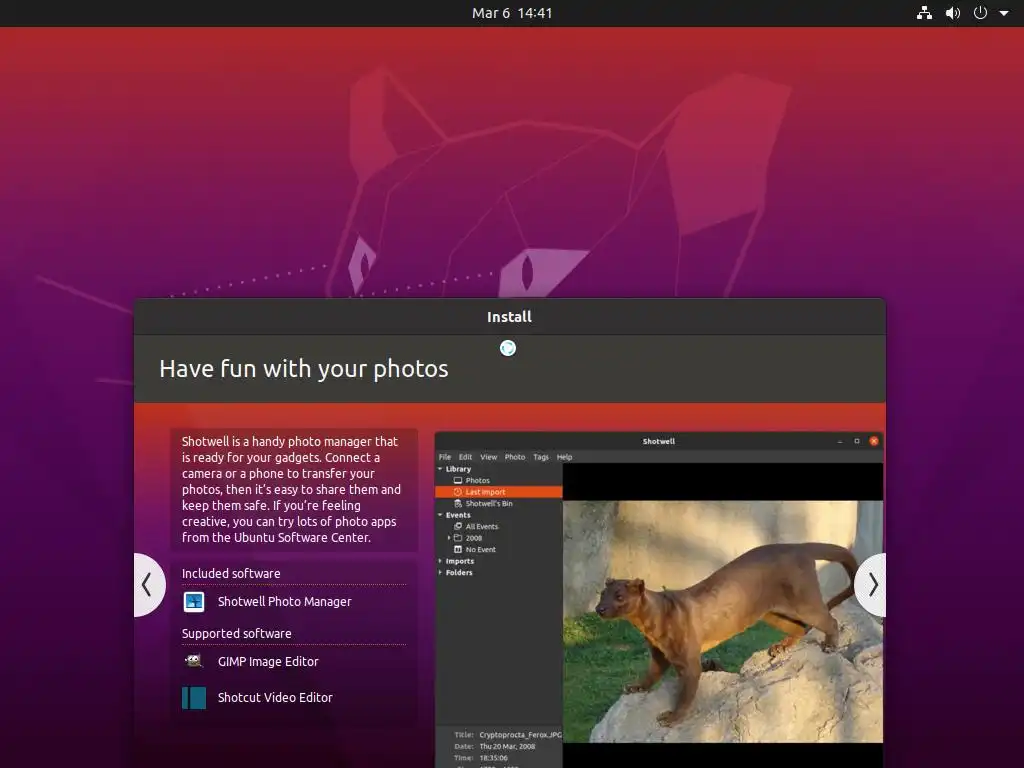Click the power icon in top bar
This screenshot has width=1024, height=768.
pyautogui.click(x=980, y=13)
